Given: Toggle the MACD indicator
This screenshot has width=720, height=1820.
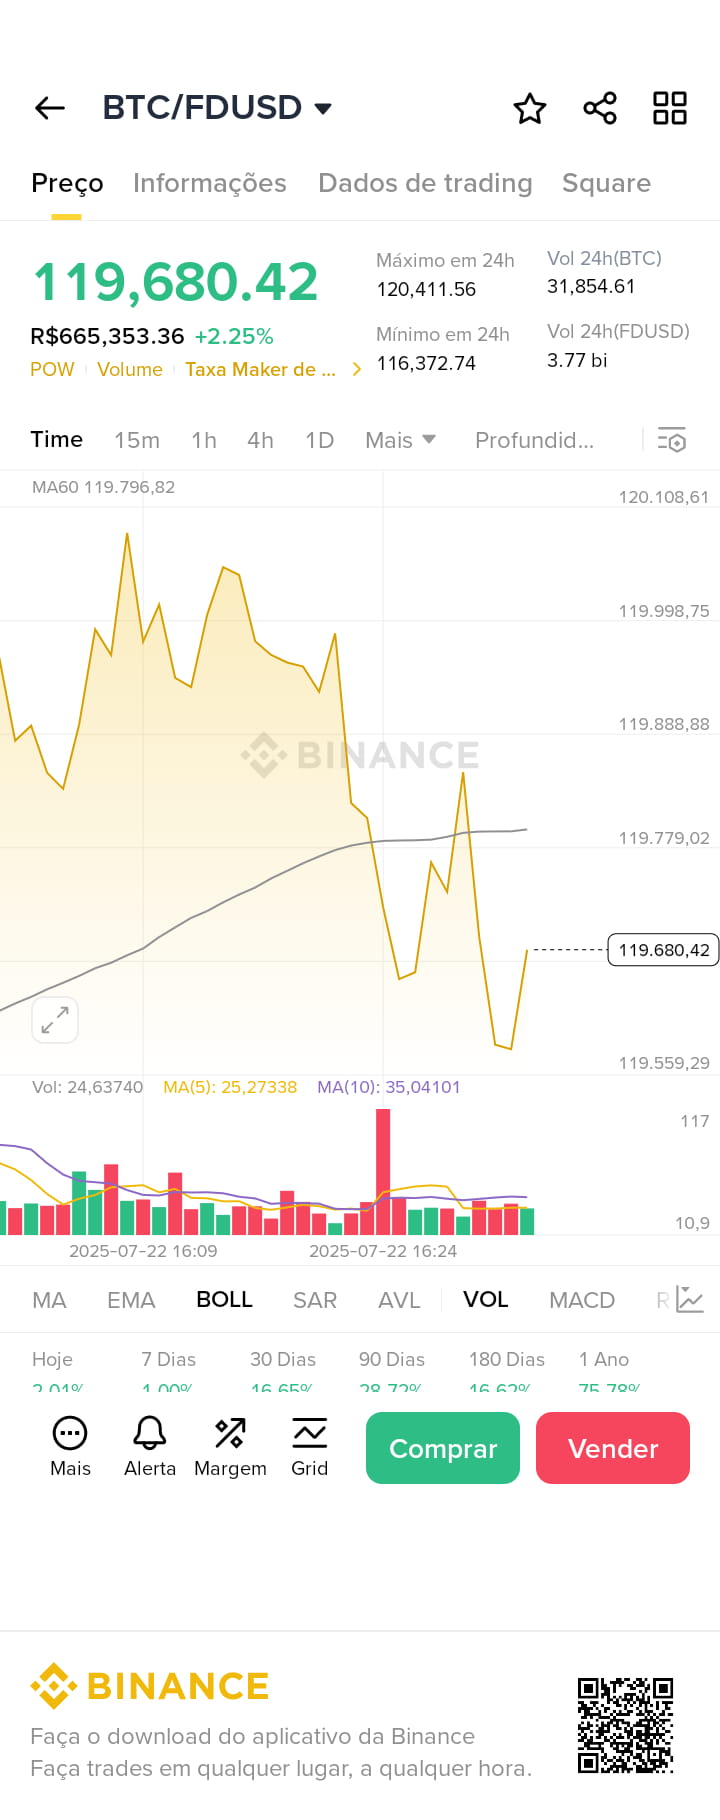Looking at the screenshot, I should 582,1299.
